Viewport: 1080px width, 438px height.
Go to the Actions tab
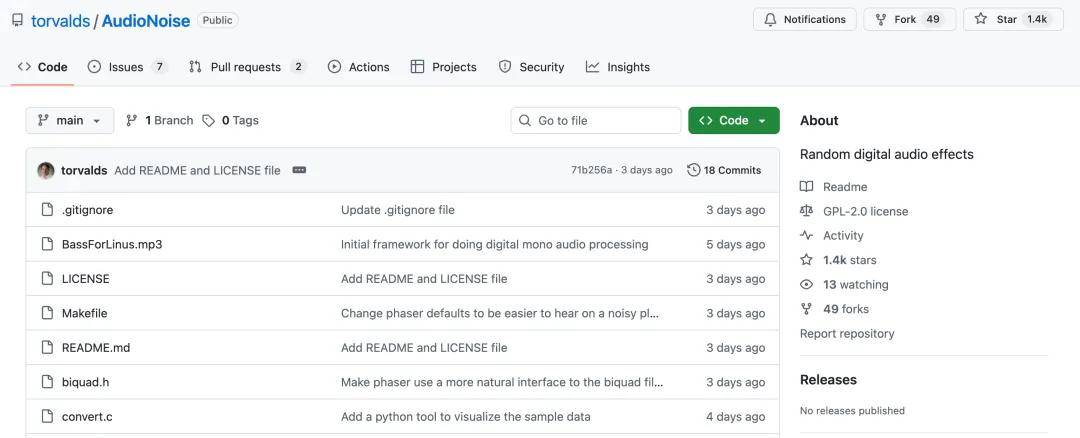pyautogui.click(x=358, y=67)
